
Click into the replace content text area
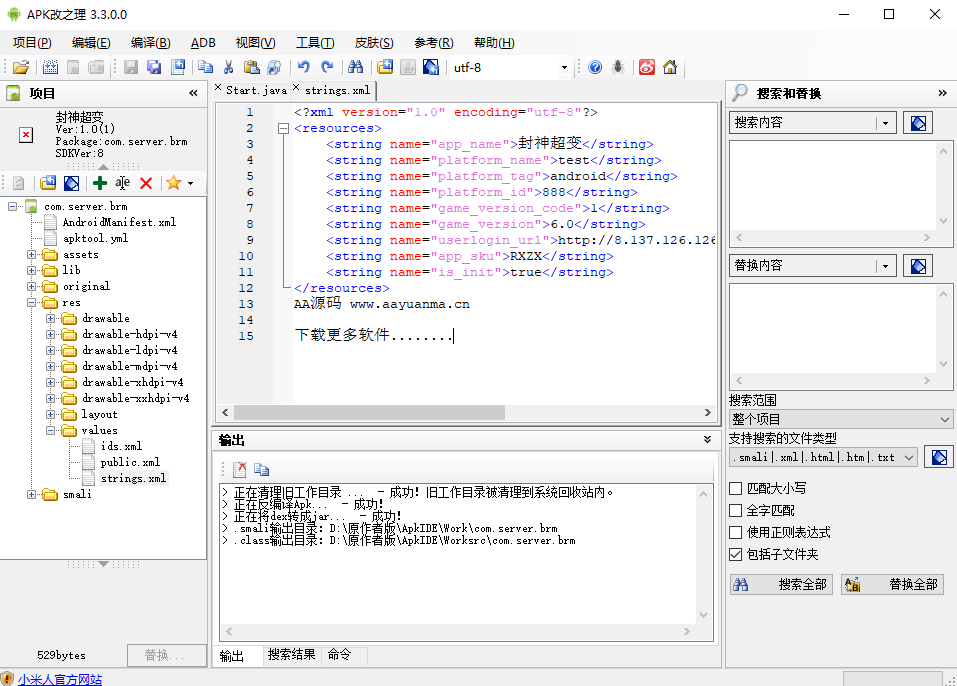tap(833, 330)
